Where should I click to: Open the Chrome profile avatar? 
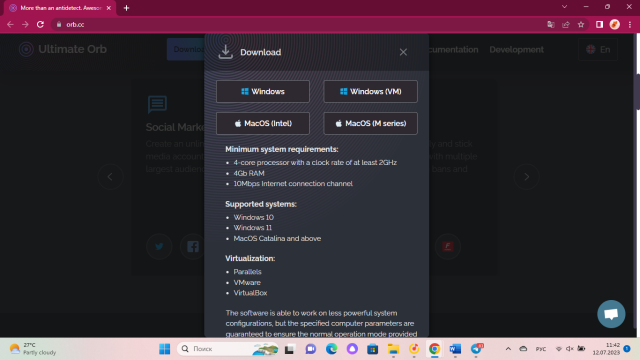point(614,24)
